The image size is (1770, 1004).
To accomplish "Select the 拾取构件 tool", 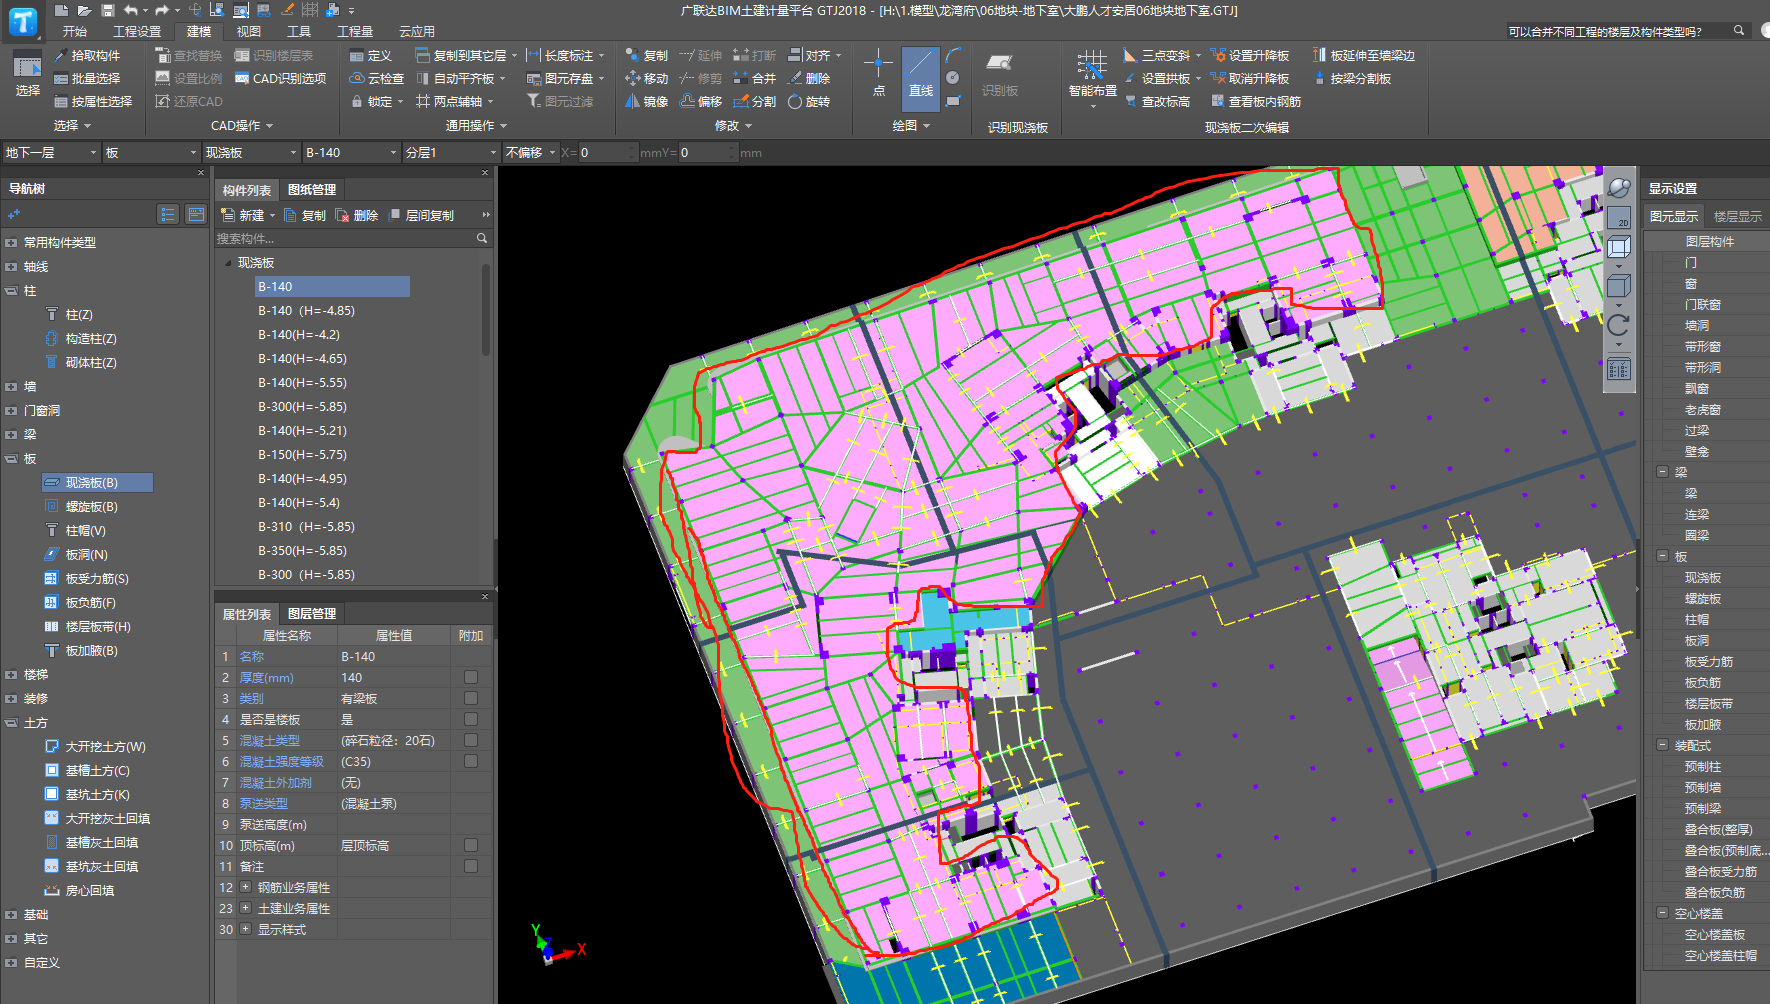I will click(87, 55).
